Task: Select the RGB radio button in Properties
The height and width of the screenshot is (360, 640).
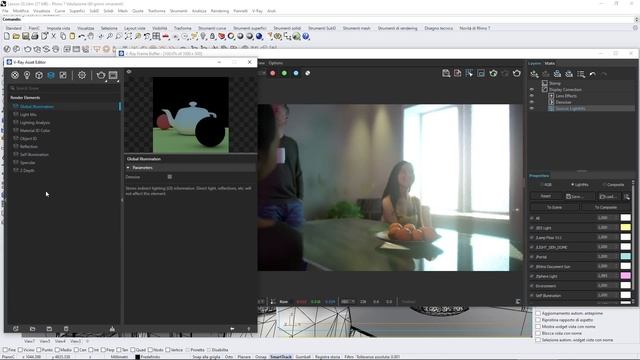Action: point(542,184)
